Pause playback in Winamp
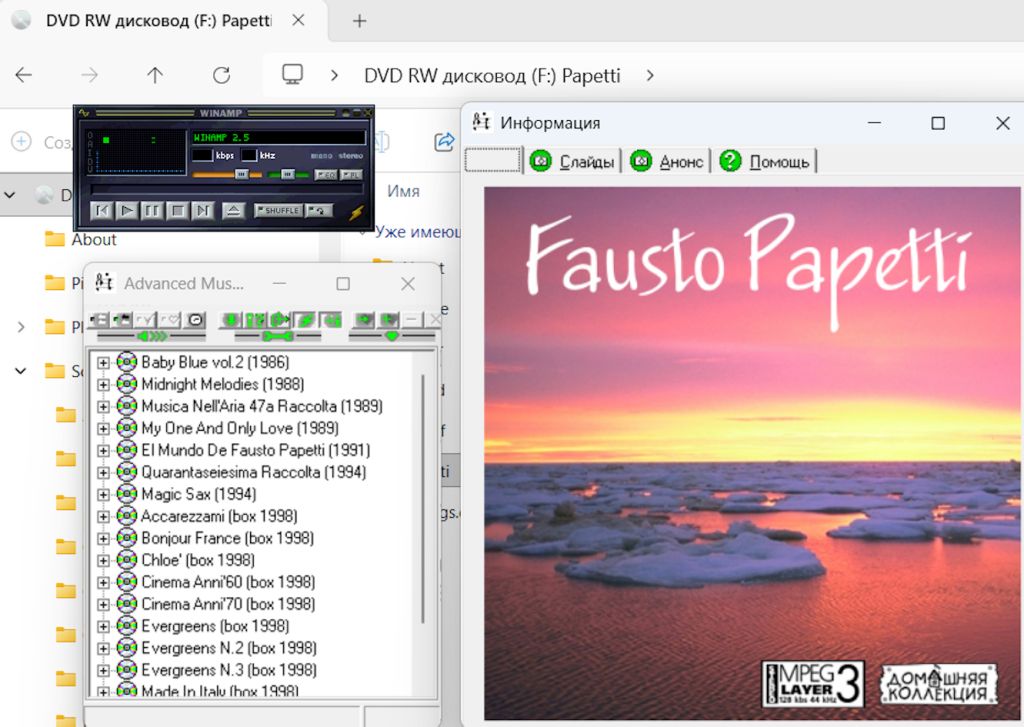This screenshot has height=727, width=1024. tap(152, 210)
